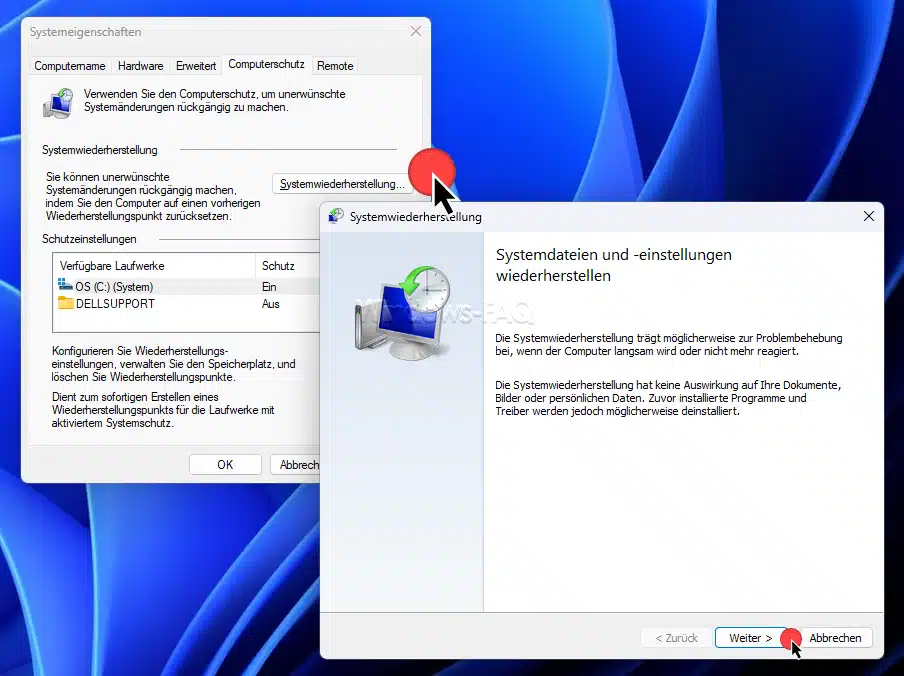The height and width of the screenshot is (676, 904).
Task: Select the Erweitert tab
Action: point(196,66)
